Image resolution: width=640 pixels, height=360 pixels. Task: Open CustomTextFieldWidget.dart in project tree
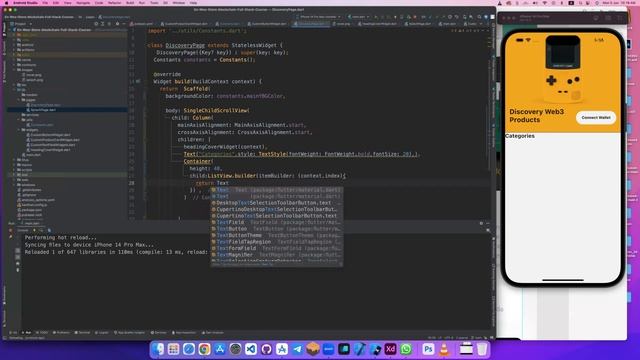click(x=52, y=145)
